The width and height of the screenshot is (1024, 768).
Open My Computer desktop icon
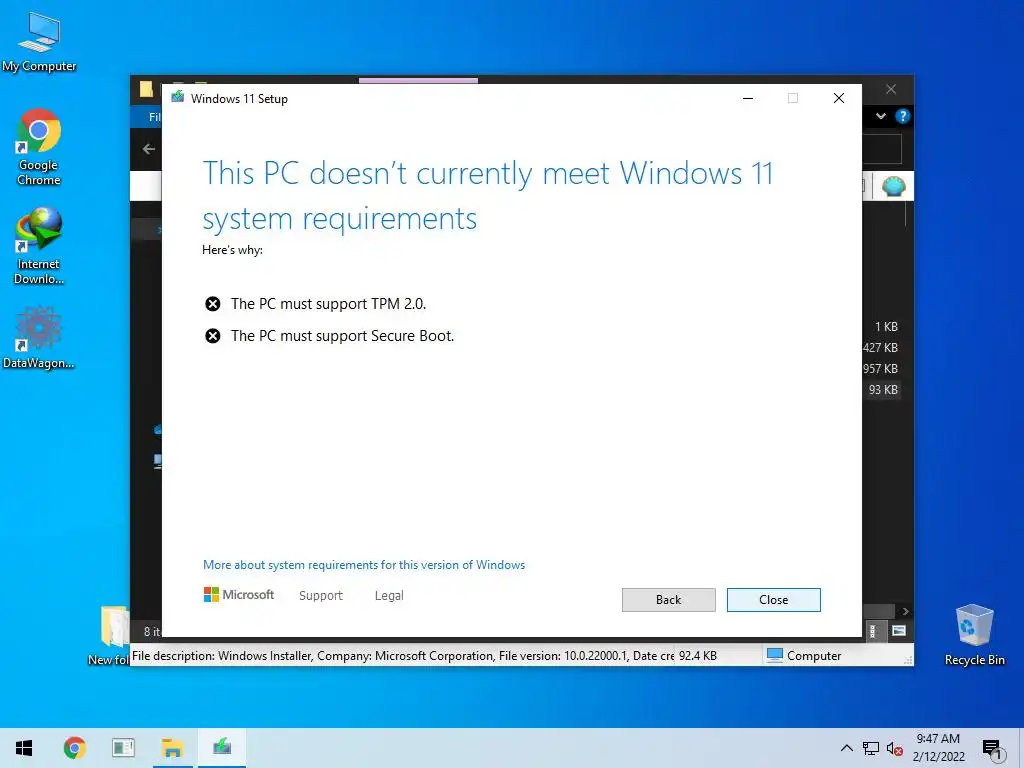click(x=39, y=42)
